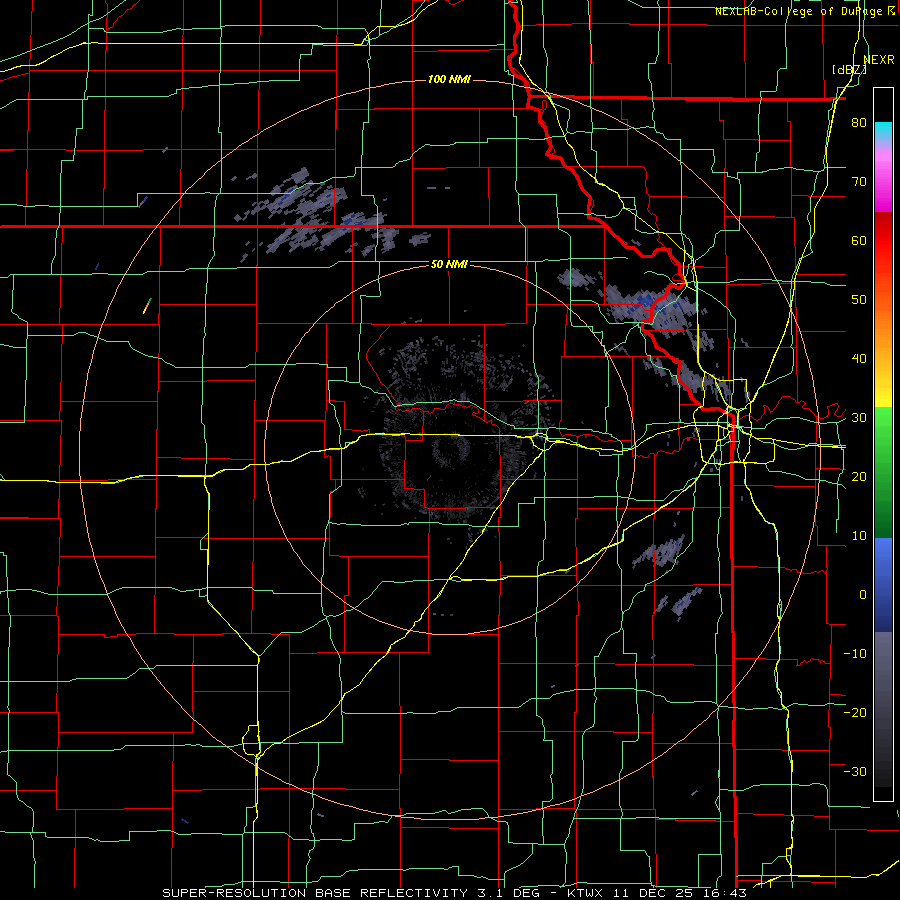Click the 70 value on the dBZ scale

point(859,182)
